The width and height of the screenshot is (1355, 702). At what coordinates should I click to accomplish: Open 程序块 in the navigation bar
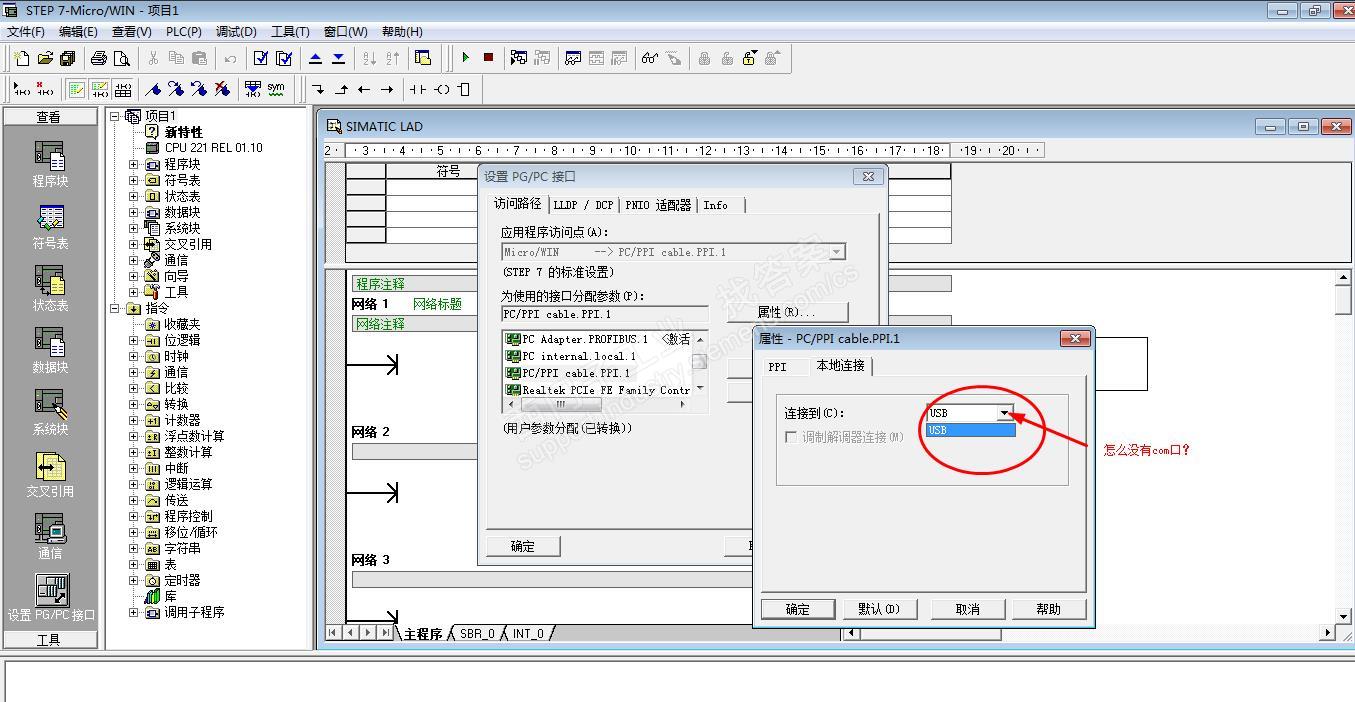pyautogui.click(x=50, y=165)
